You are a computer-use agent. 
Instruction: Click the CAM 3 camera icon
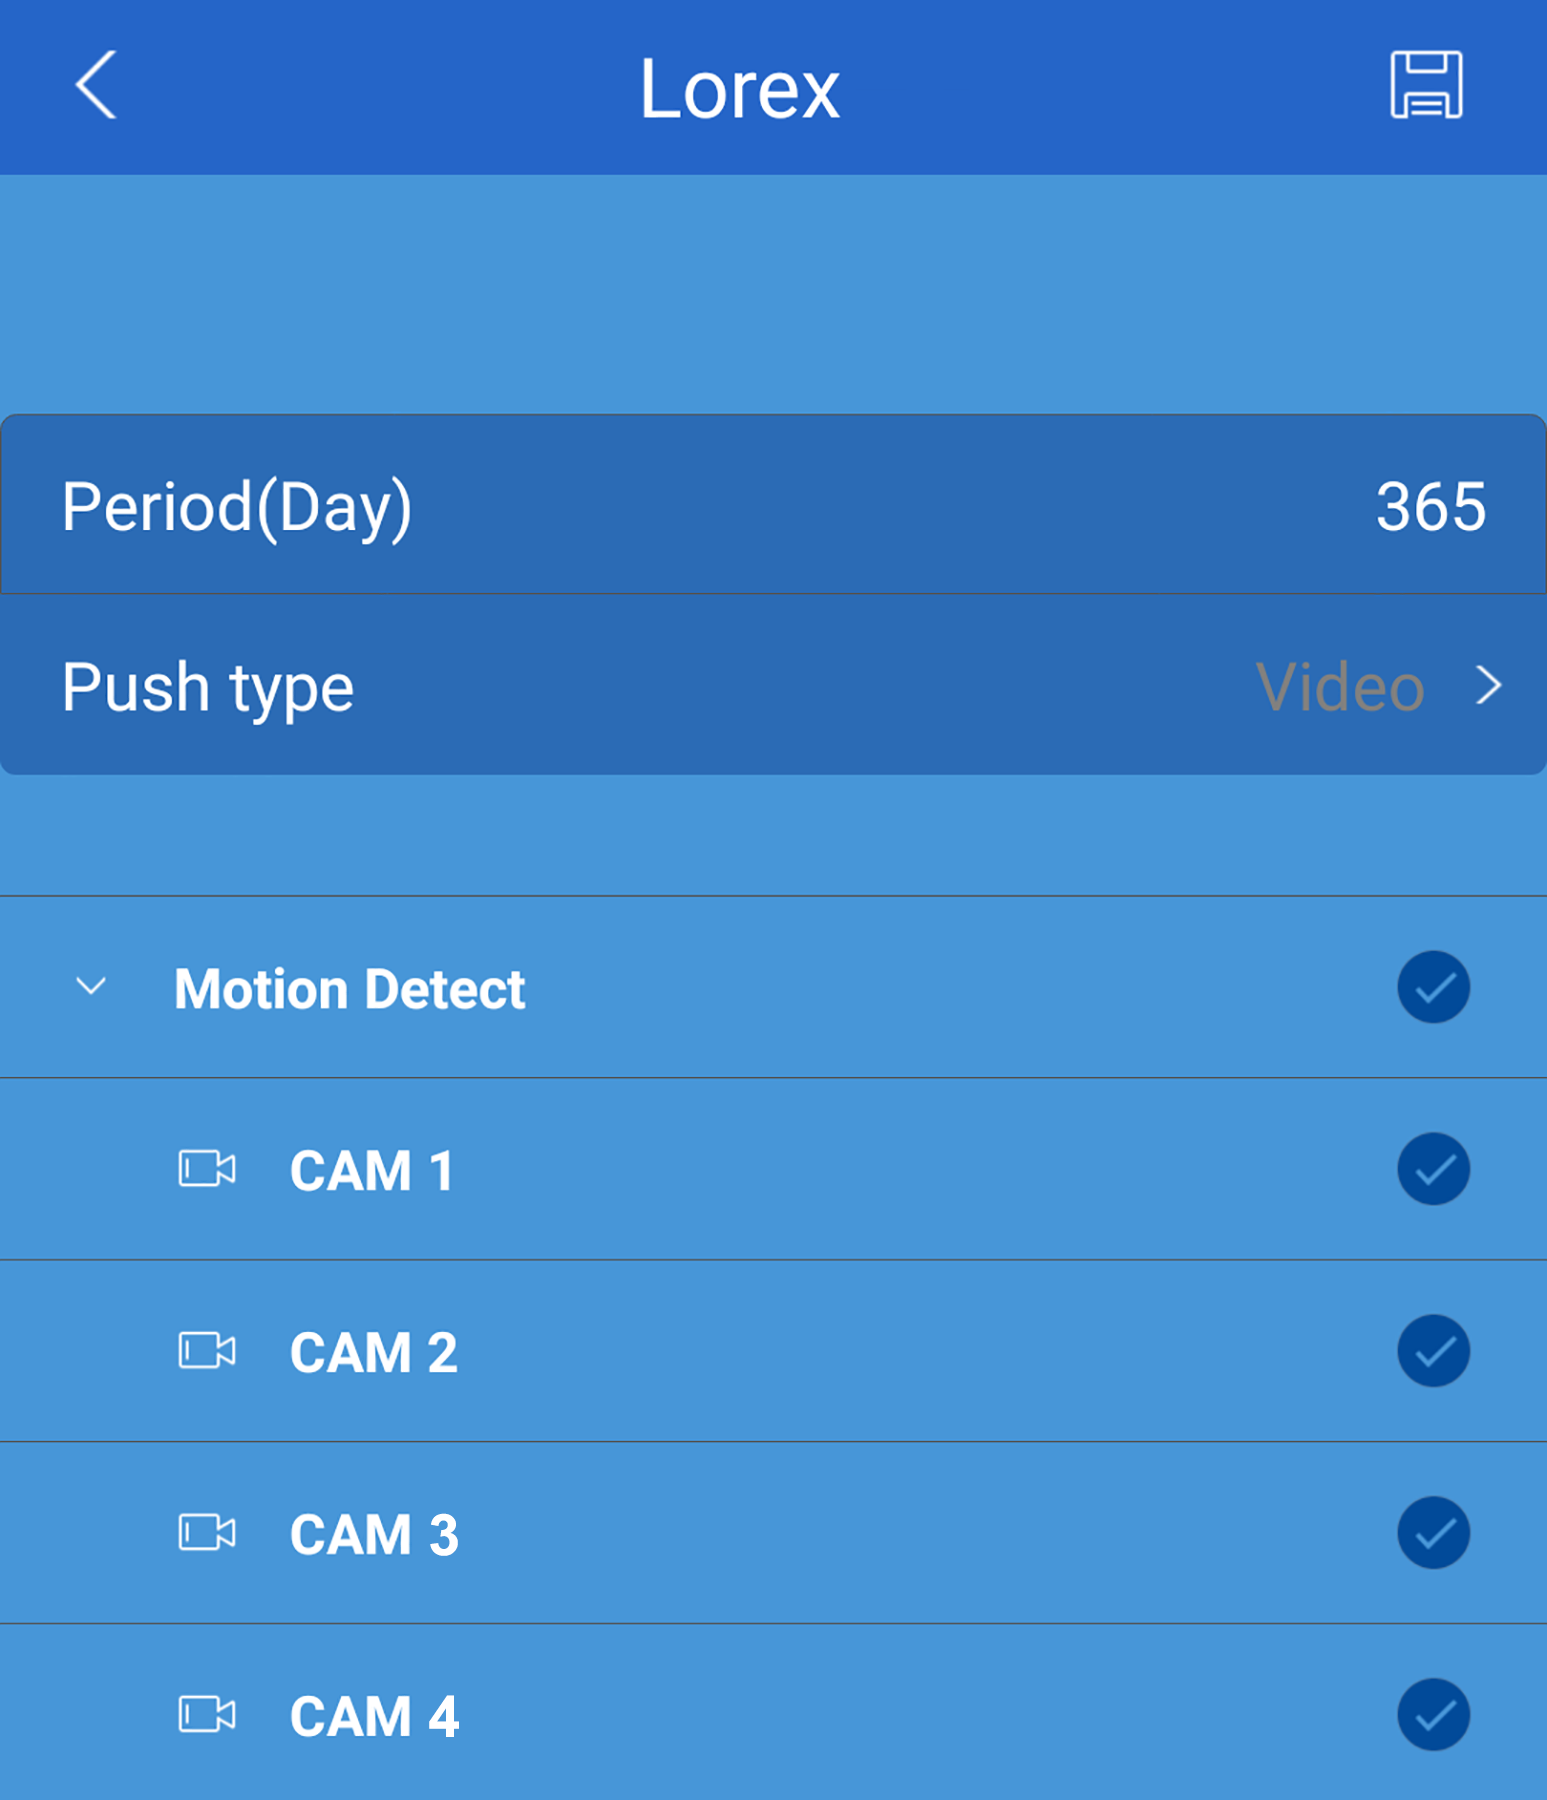207,1532
